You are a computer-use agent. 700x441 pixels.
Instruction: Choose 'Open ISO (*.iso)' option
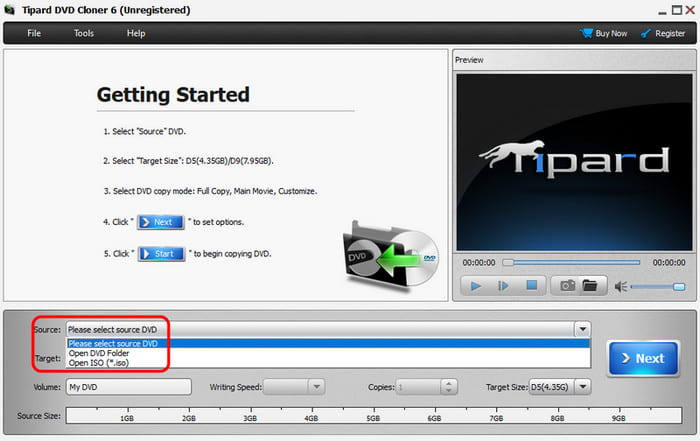coord(328,363)
